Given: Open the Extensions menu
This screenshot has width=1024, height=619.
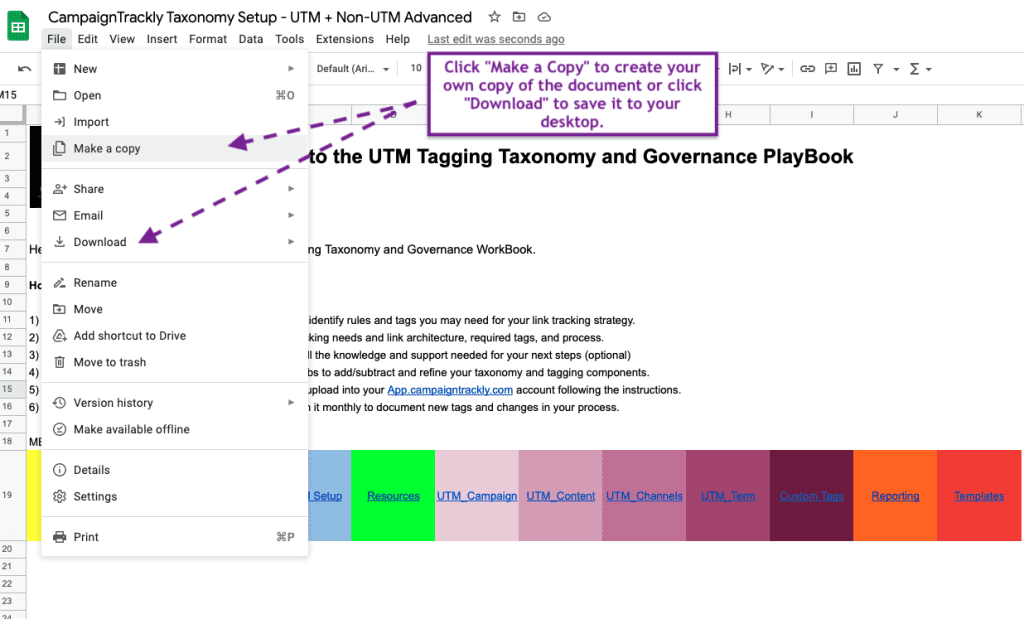Looking at the screenshot, I should (345, 39).
